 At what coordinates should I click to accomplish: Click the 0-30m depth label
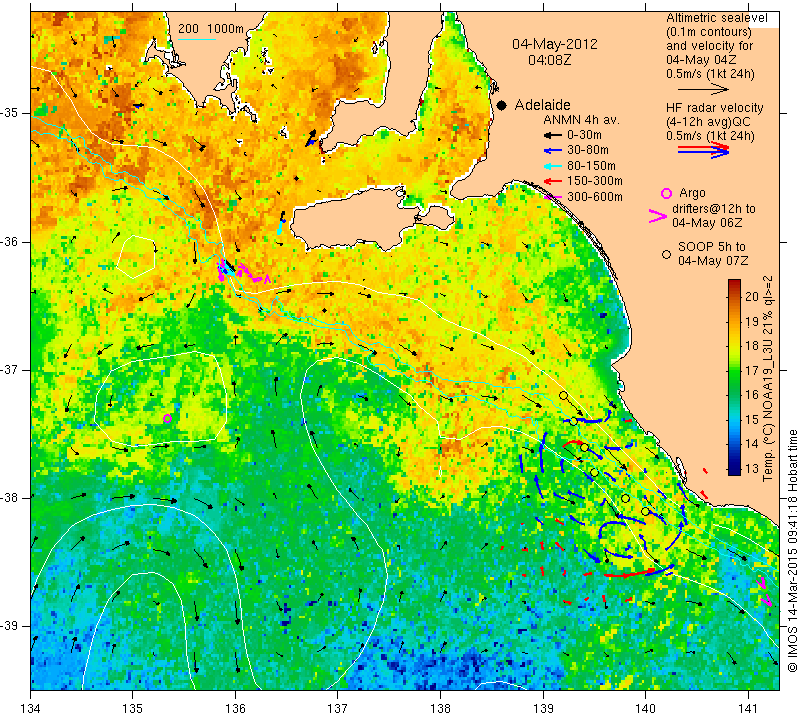584,135
